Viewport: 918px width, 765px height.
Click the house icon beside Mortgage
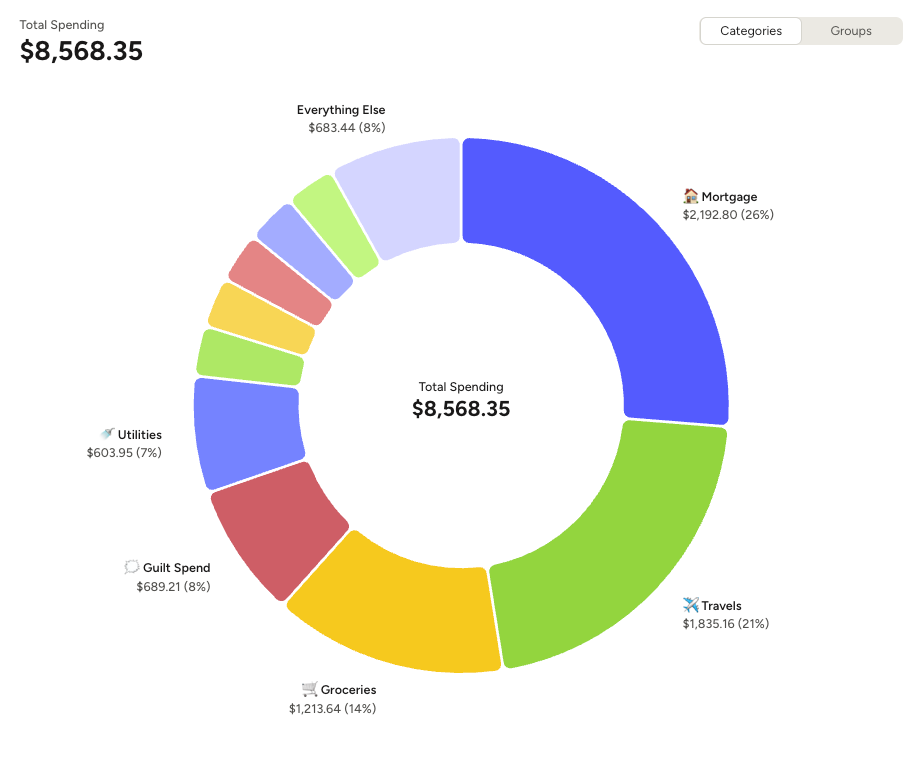pos(689,197)
